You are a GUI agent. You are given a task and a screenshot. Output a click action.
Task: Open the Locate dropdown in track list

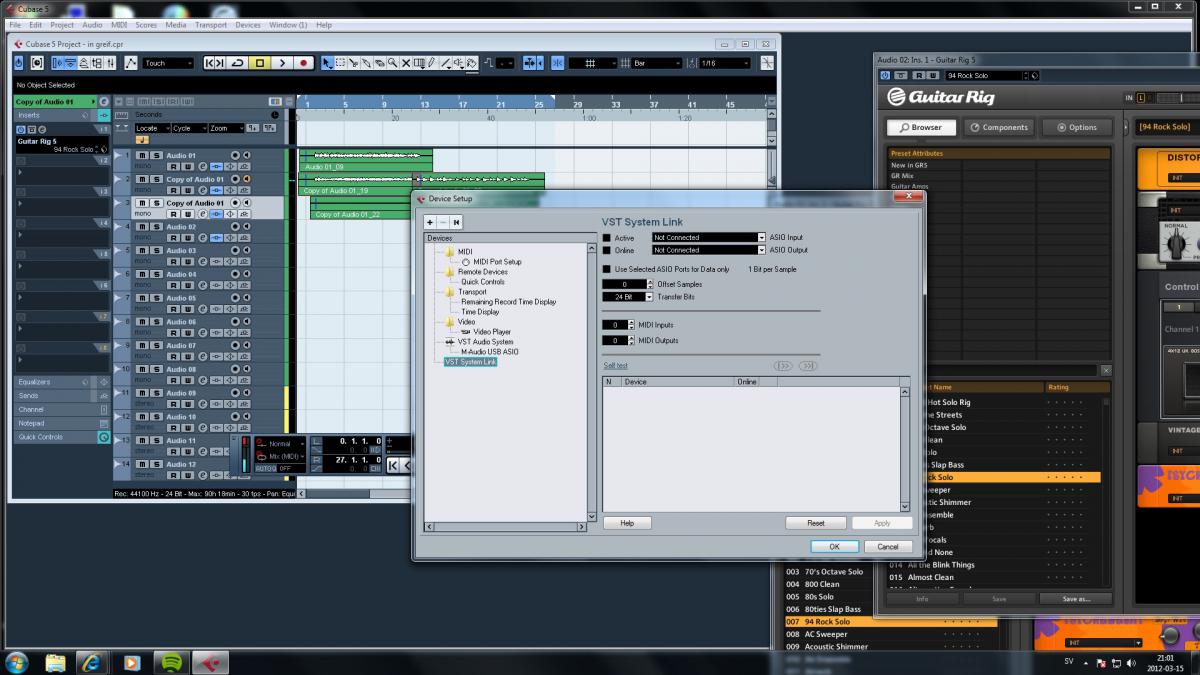(x=153, y=128)
